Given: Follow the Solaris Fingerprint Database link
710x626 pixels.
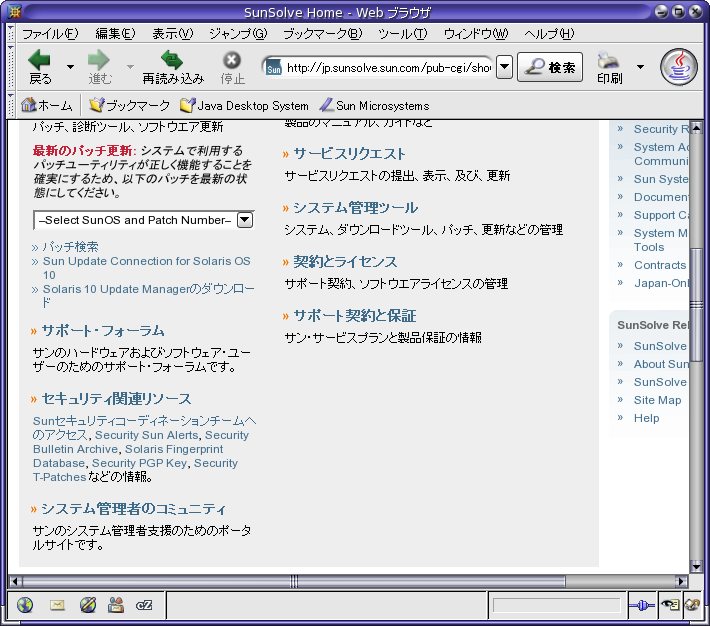Looking at the screenshot, I should pyautogui.click(x=128, y=456).
